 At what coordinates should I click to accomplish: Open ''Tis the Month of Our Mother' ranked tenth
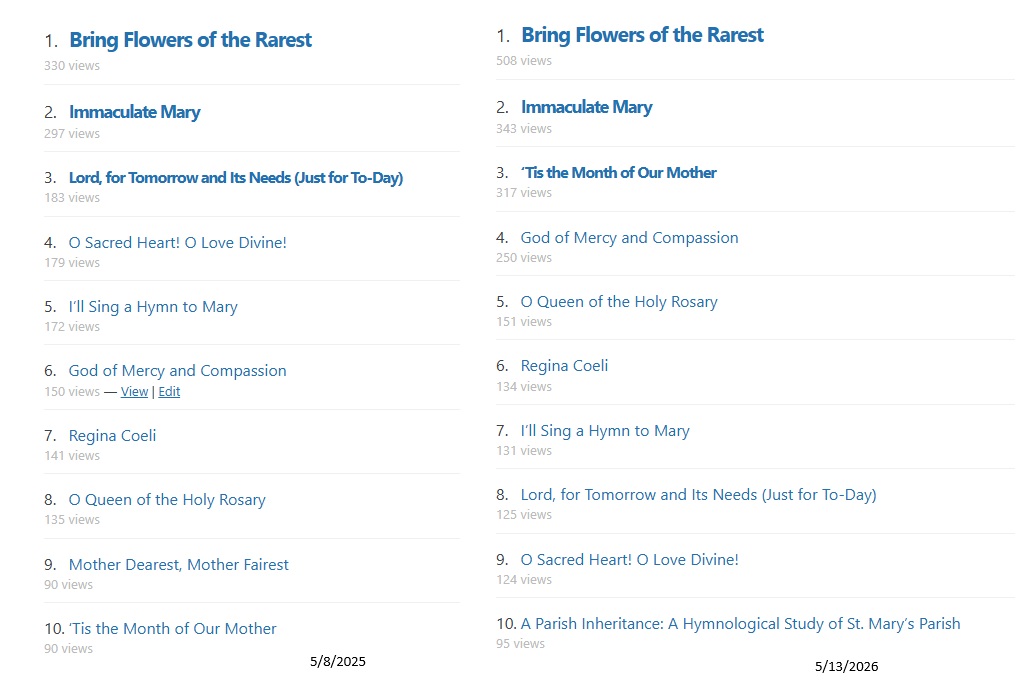pyautogui.click(x=173, y=629)
